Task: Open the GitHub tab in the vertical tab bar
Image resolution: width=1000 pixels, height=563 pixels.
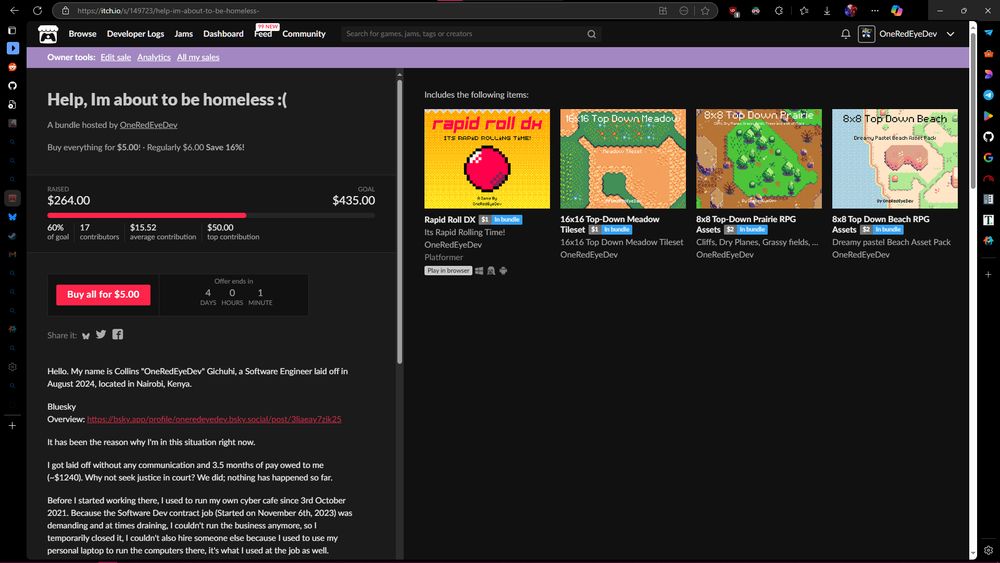Action: 12,85
